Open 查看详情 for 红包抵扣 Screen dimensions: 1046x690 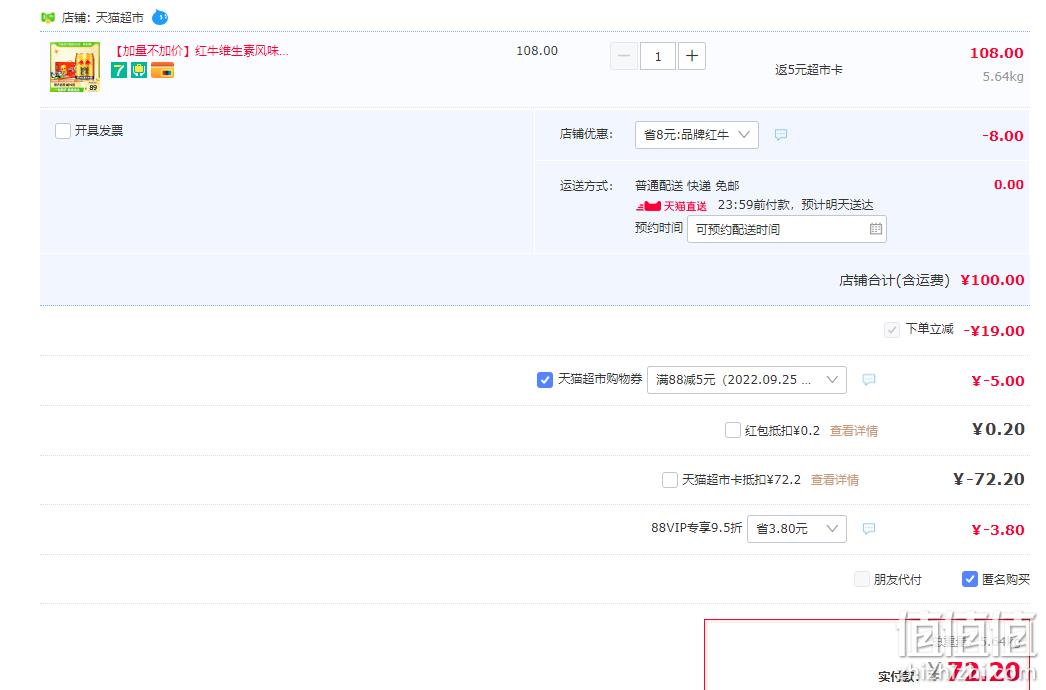[x=854, y=431]
